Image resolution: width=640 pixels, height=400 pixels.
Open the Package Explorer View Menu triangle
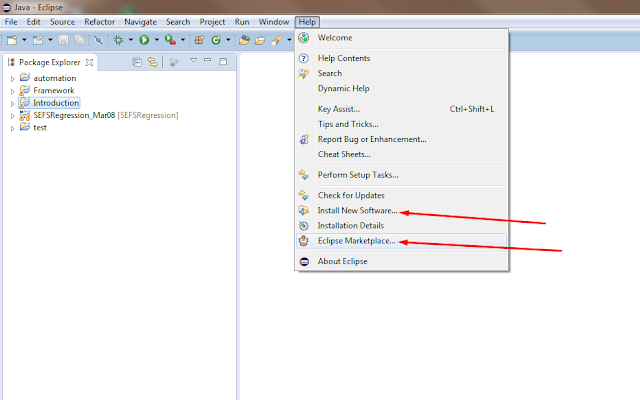[x=193, y=60]
